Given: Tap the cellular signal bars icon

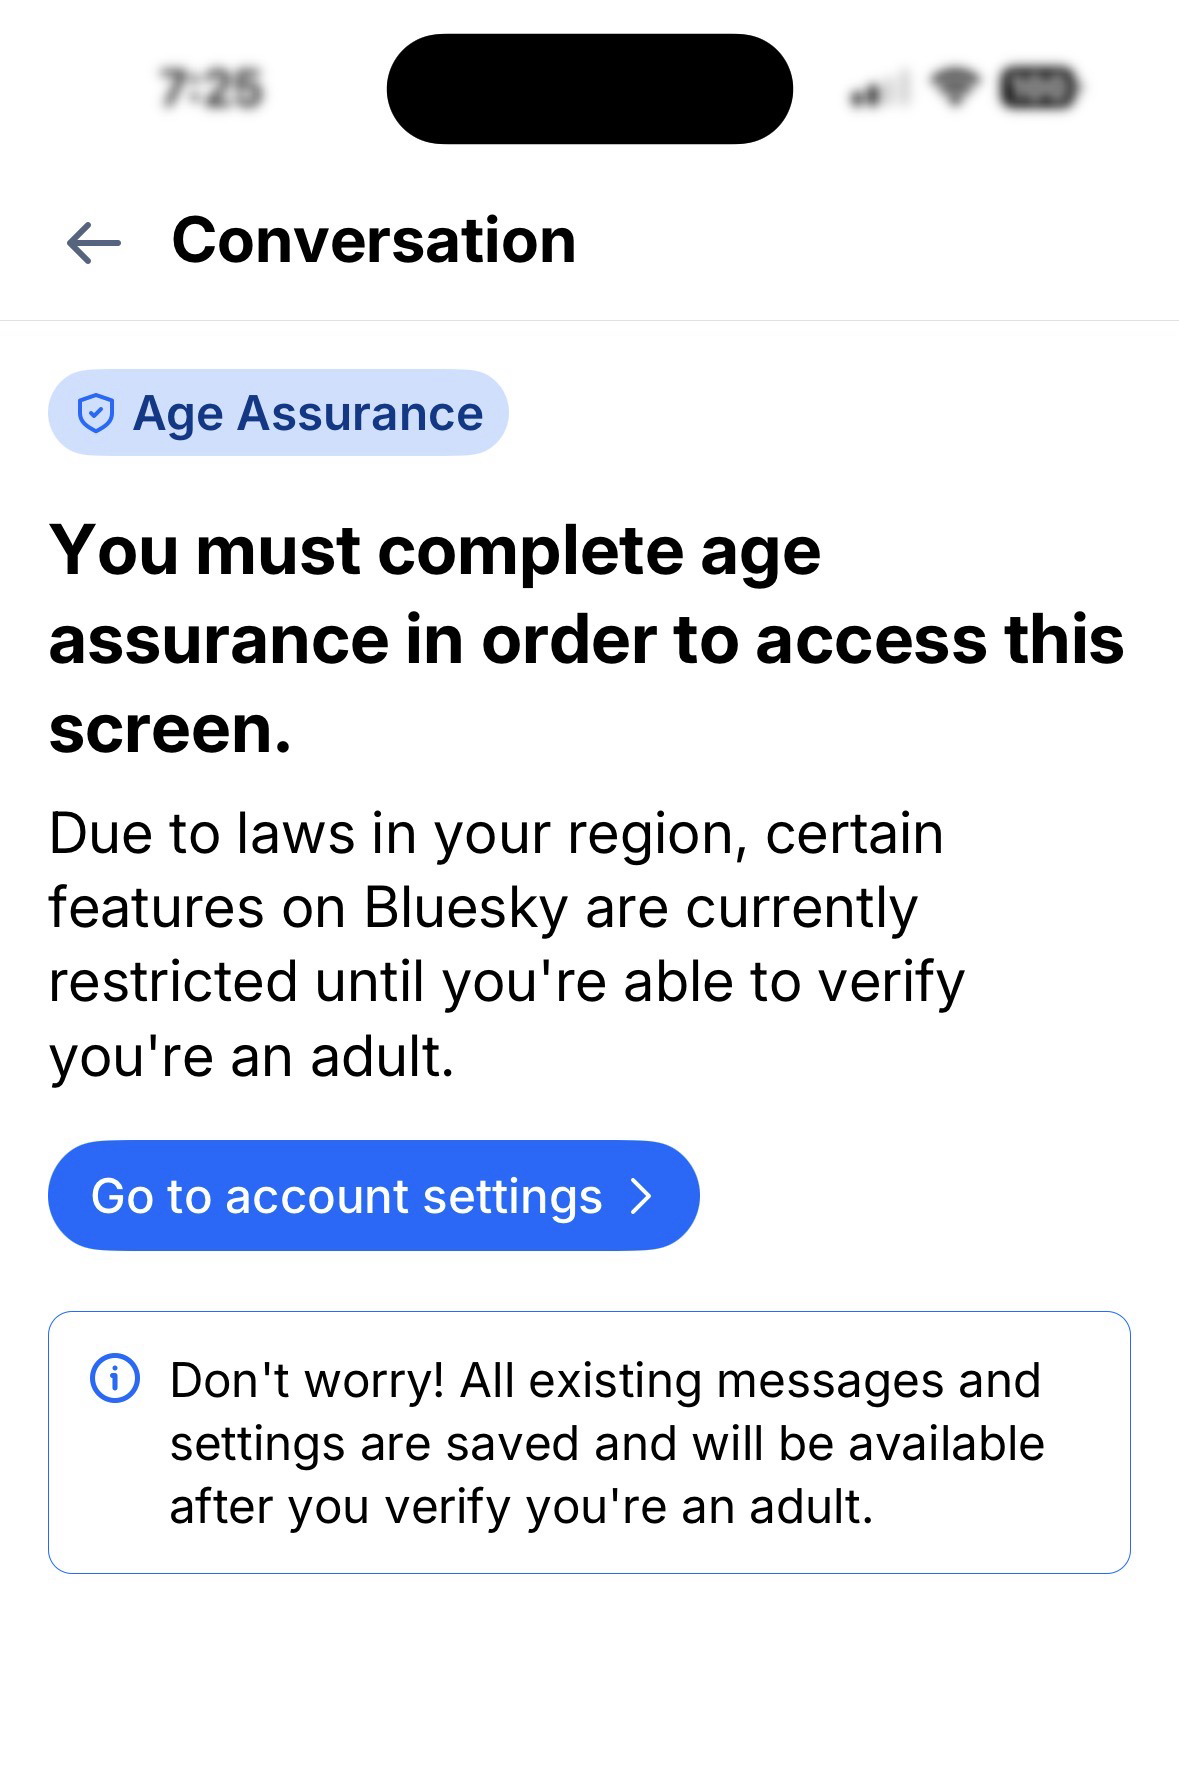Looking at the screenshot, I should point(877,91).
